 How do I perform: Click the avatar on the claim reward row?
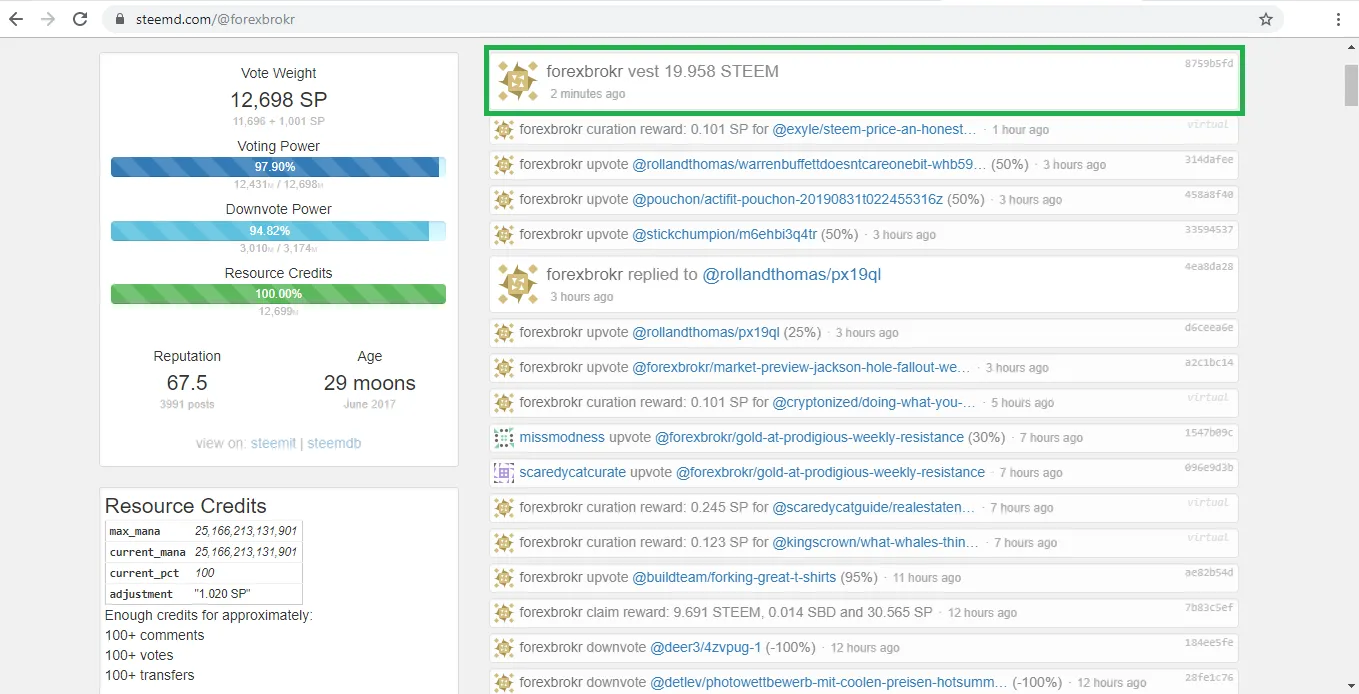point(504,613)
